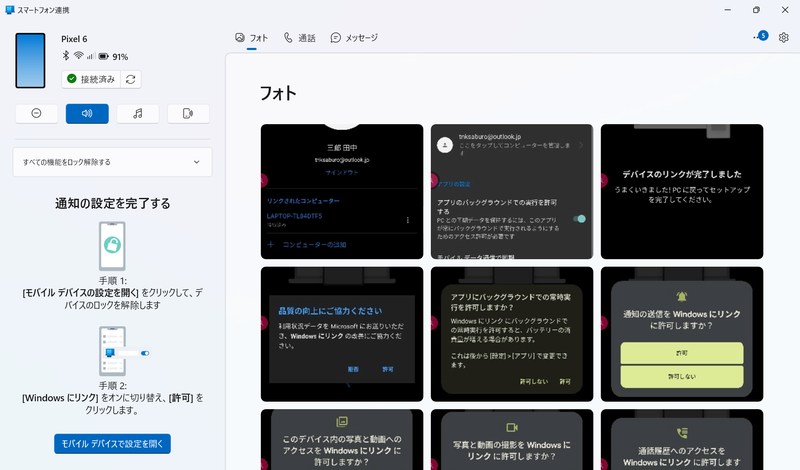
Task: Click the スマートフォン連携 app icon in title bar
Action: (10, 10)
